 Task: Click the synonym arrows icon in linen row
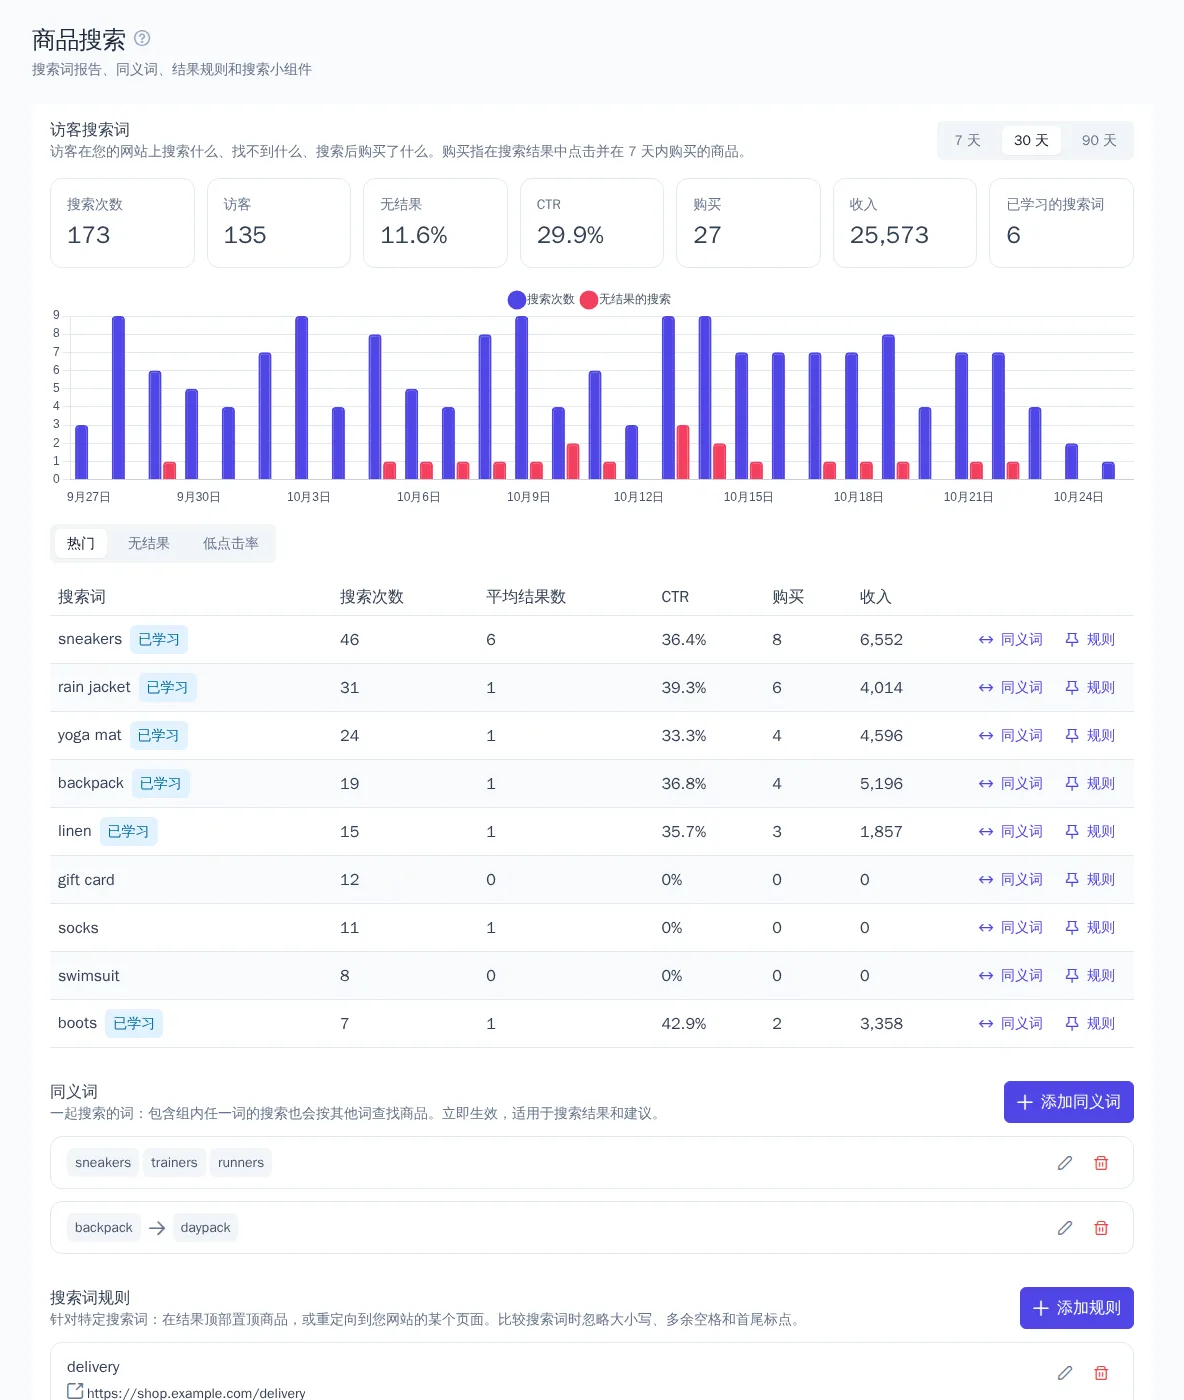click(x=986, y=832)
